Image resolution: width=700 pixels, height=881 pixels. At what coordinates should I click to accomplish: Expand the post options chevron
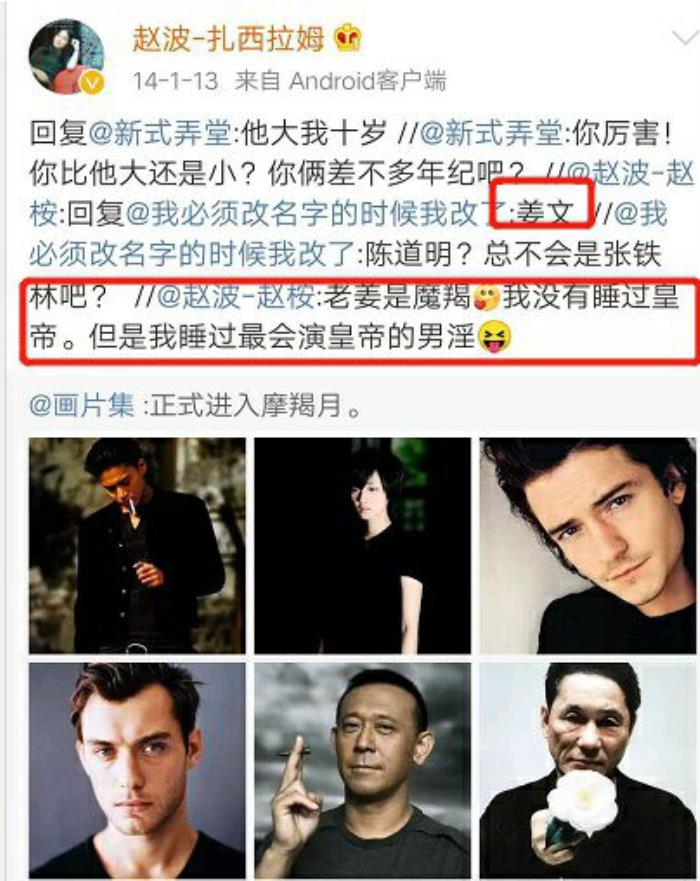[x=684, y=38]
